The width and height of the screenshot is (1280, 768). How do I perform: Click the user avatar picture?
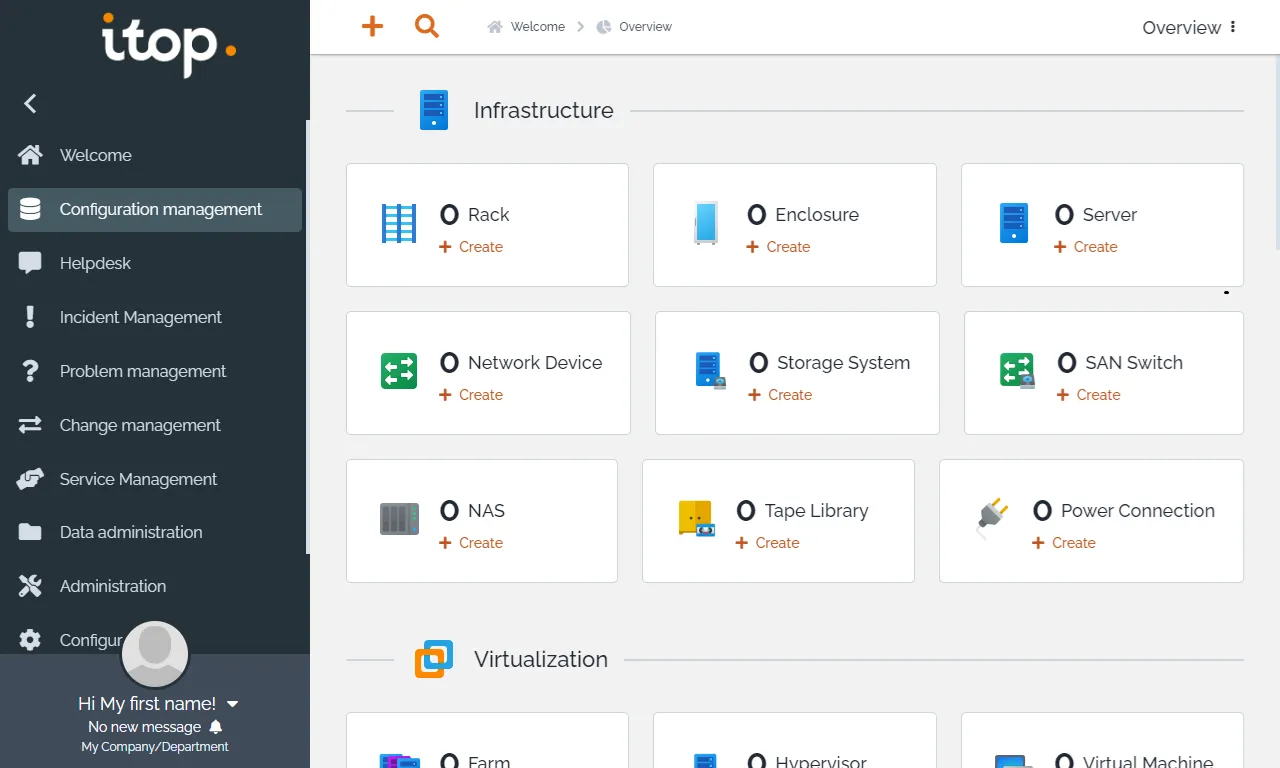155,655
